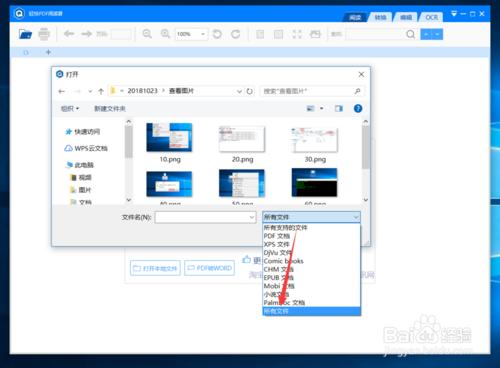Click the fit-width page layout icon

coord(278,34)
